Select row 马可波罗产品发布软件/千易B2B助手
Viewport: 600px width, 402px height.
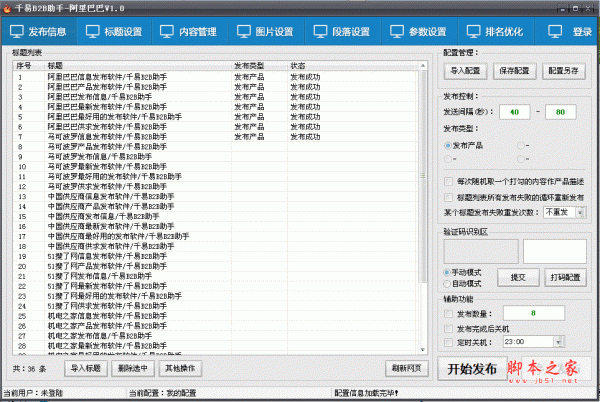[216, 147]
